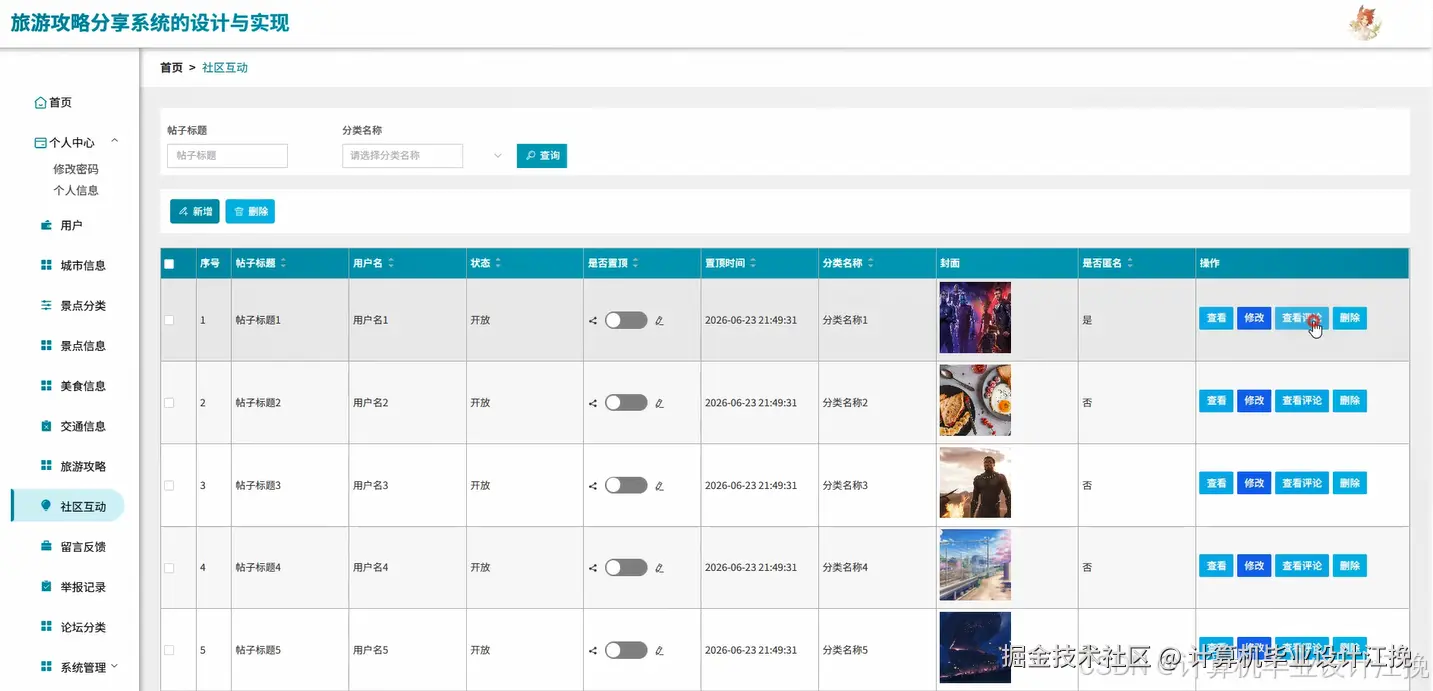This screenshot has height=691, width=1433.
Task: Click the edit pencil icon in row 帖子标题4
Action: click(659, 567)
